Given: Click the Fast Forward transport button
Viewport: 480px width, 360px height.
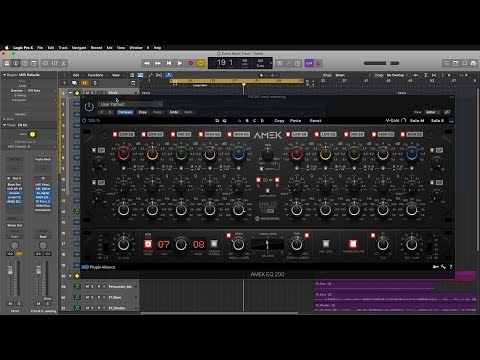Looking at the screenshot, I should point(158,63).
